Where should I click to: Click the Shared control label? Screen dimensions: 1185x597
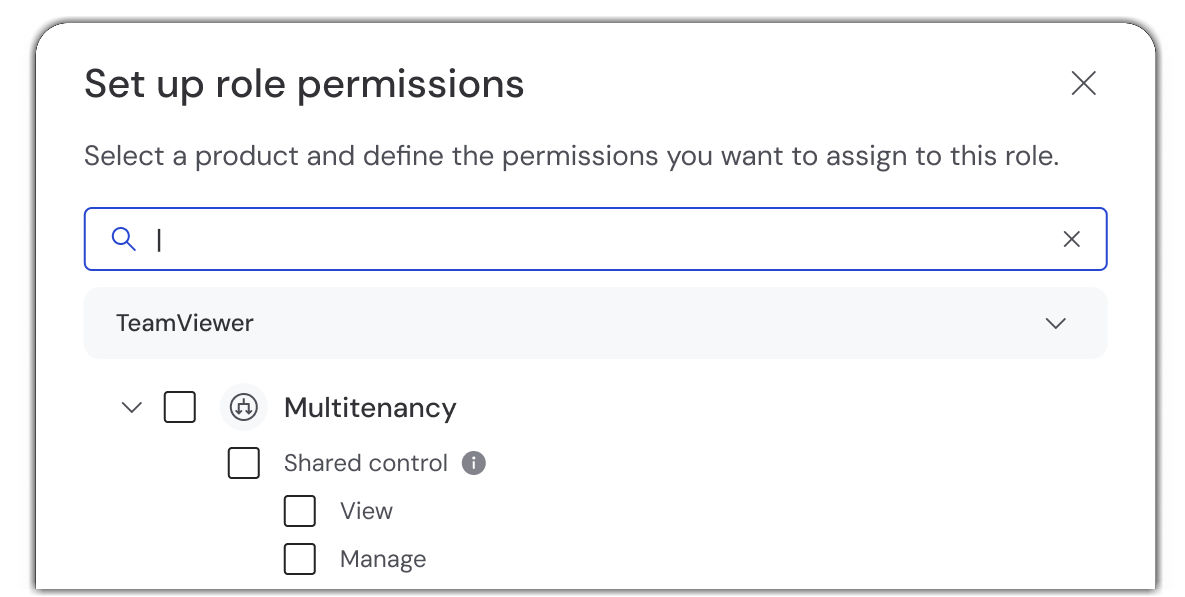click(365, 463)
